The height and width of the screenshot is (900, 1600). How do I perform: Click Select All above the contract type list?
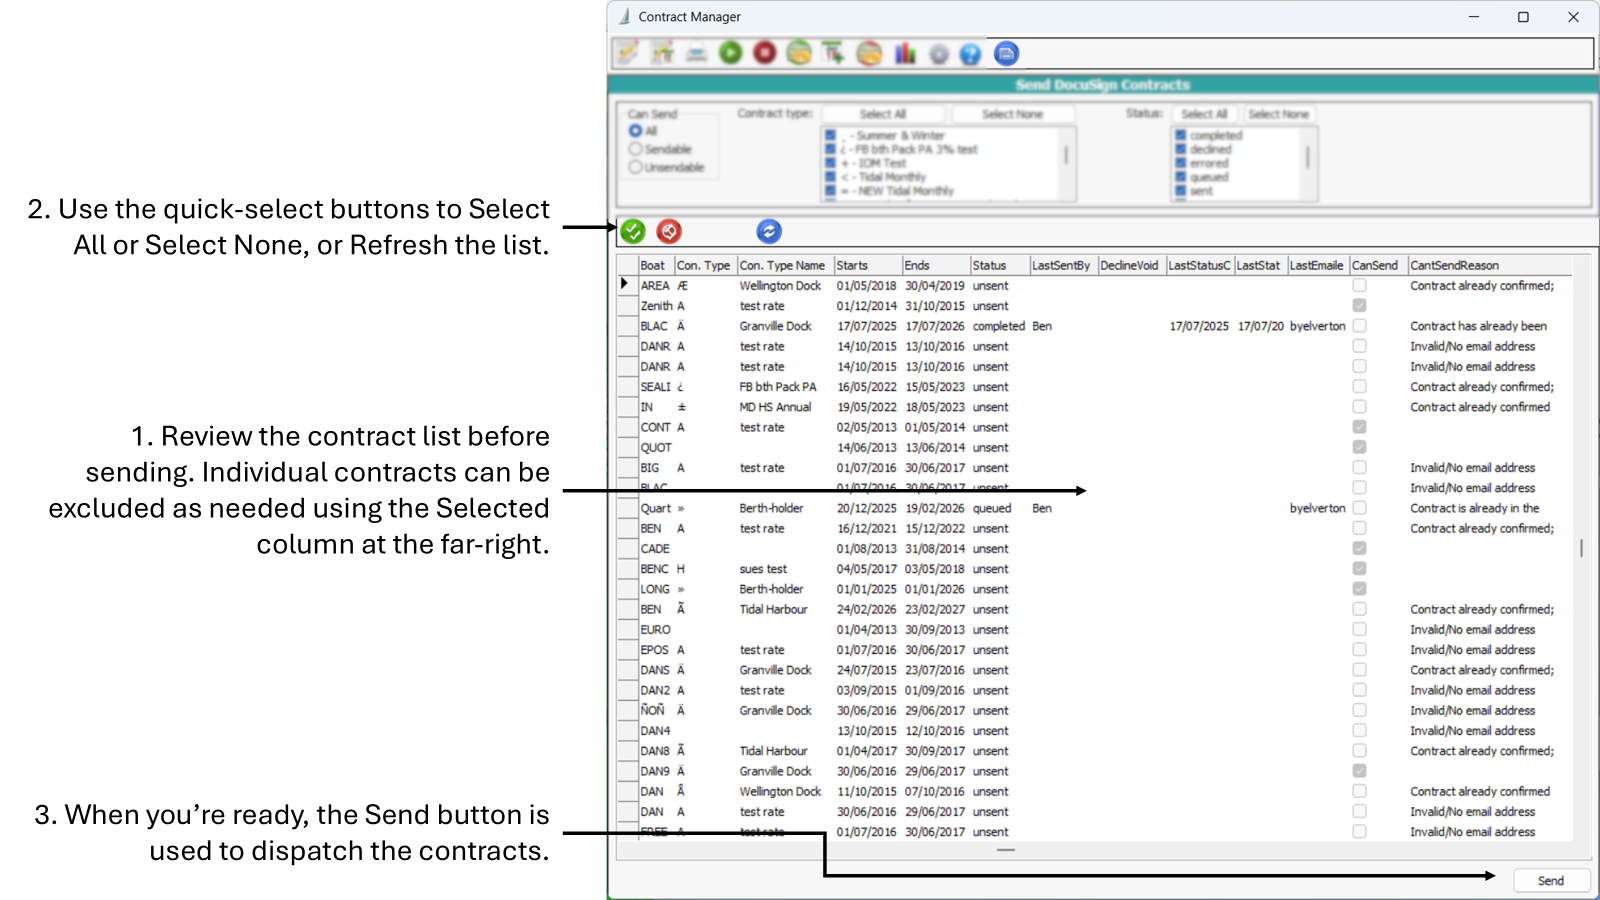884,113
